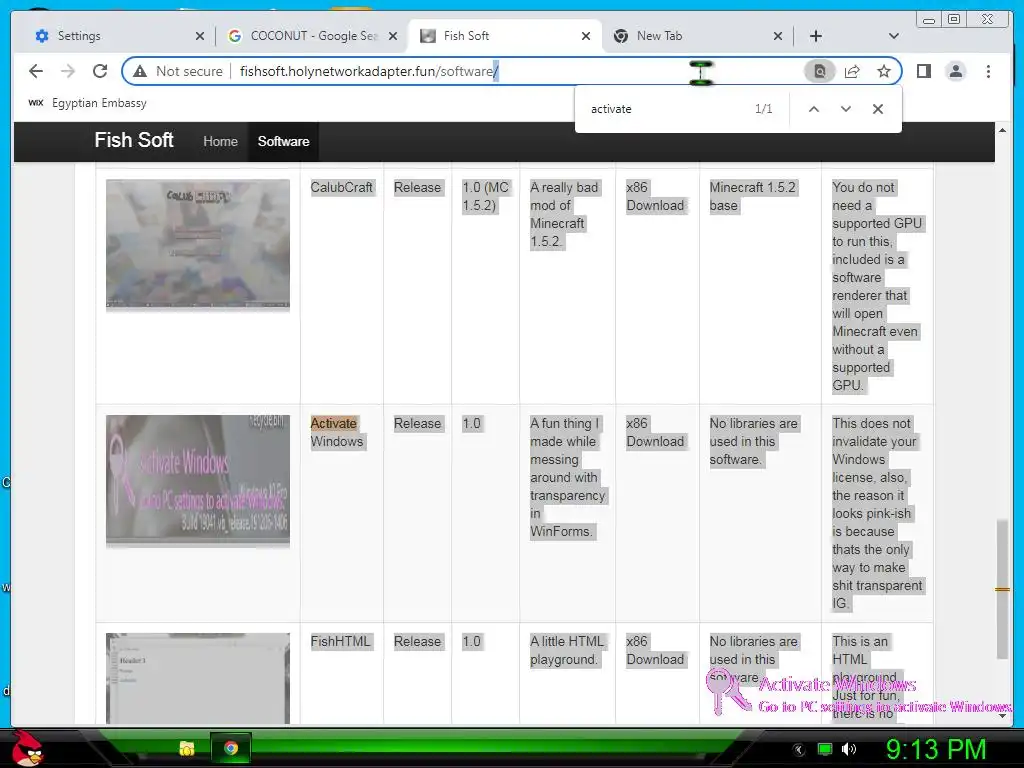1024x768 pixels.
Task: Jump to next find result
Action: [x=846, y=109]
